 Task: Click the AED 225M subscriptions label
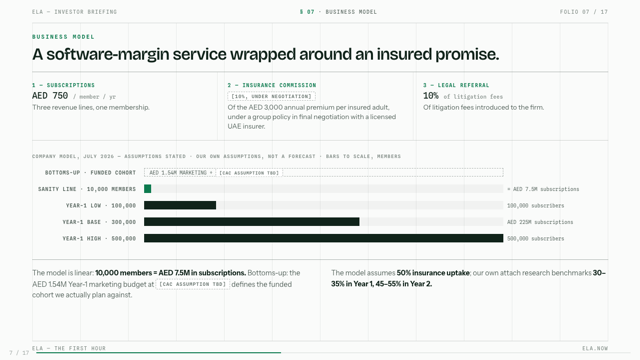coord(540,222)
